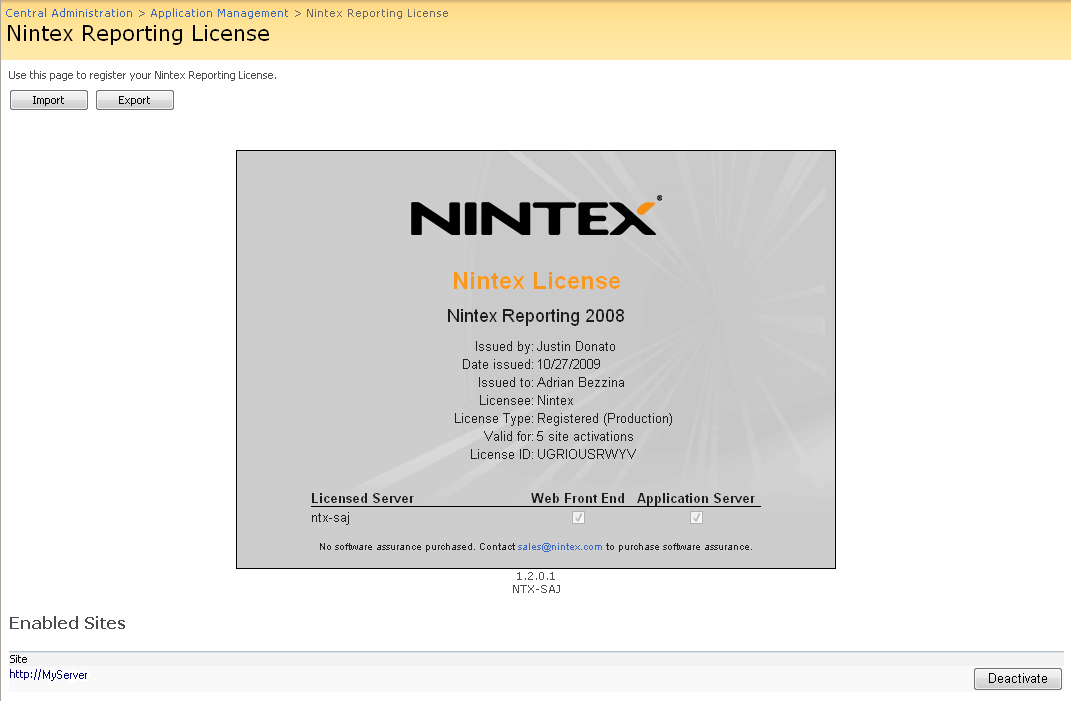Viewport: 1071px width, 701px height.
Task: Click the Enabled Sites section heading
Action: click(67, 623)
